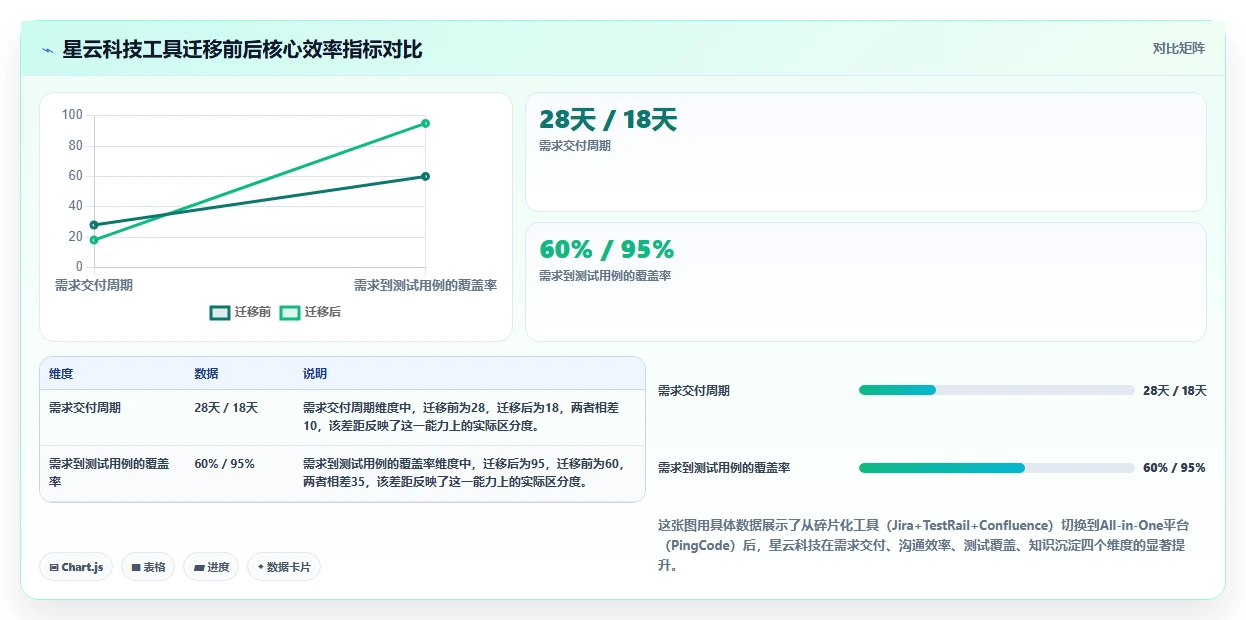Click the summary paragraph mentioning PingCode
The height and width of the screenshot is (620, 1246).
923,545
